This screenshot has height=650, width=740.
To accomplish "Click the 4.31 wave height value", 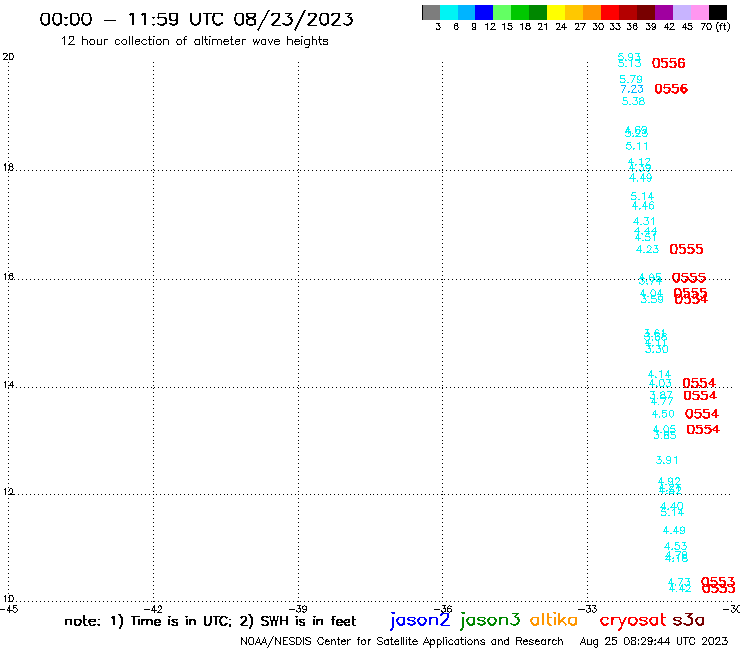I will coord(644,221).
